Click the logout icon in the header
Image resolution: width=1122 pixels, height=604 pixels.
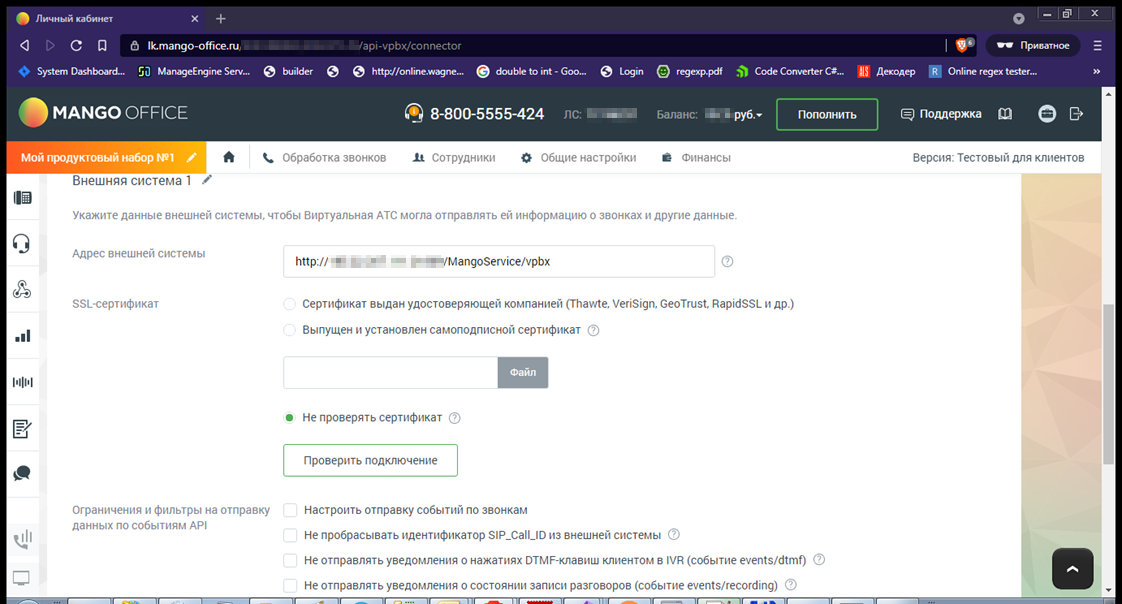tap(1076, 114)
